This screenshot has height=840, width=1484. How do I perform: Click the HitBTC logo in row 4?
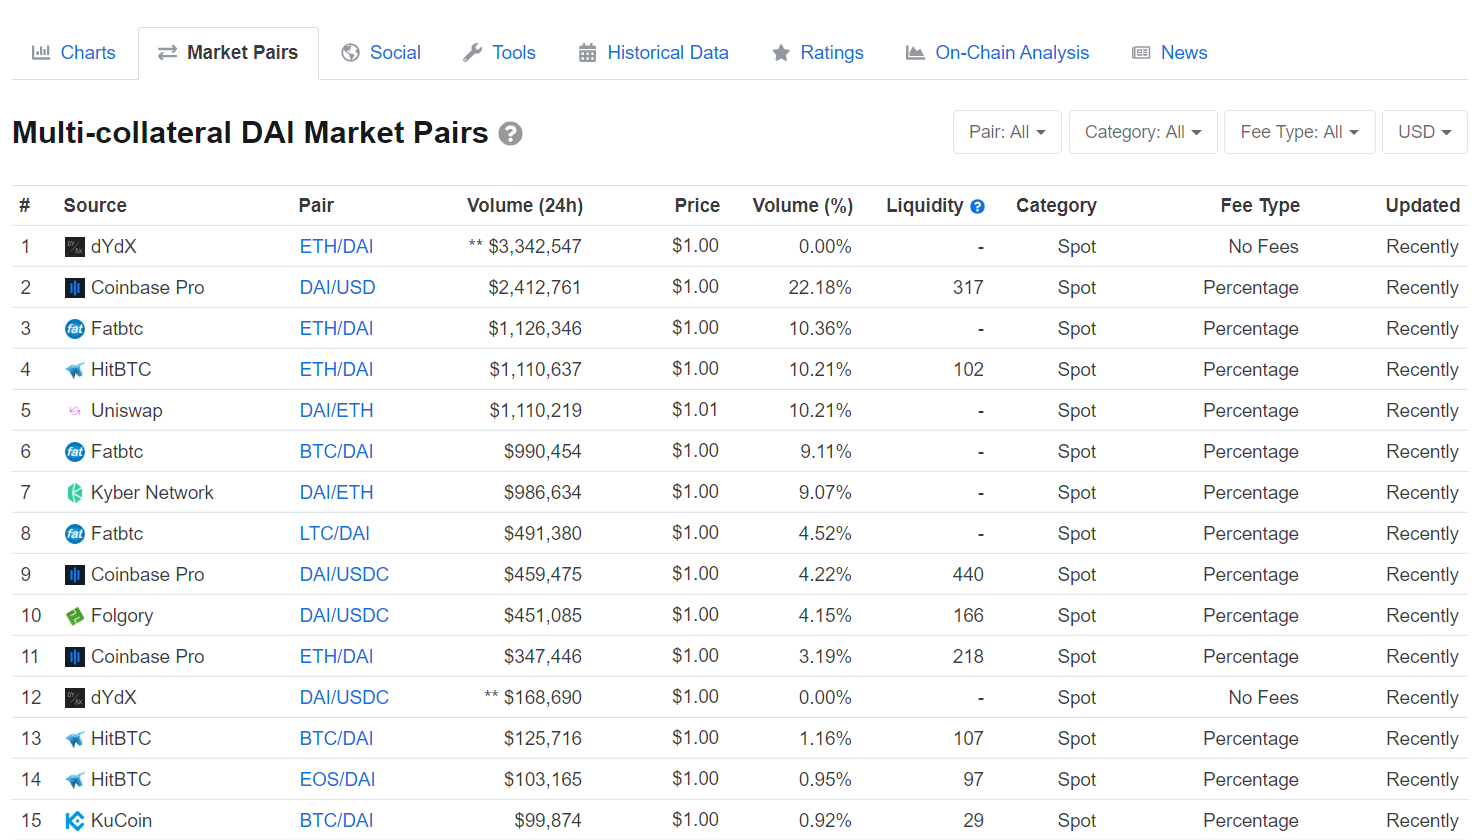[x=75, y=370]
